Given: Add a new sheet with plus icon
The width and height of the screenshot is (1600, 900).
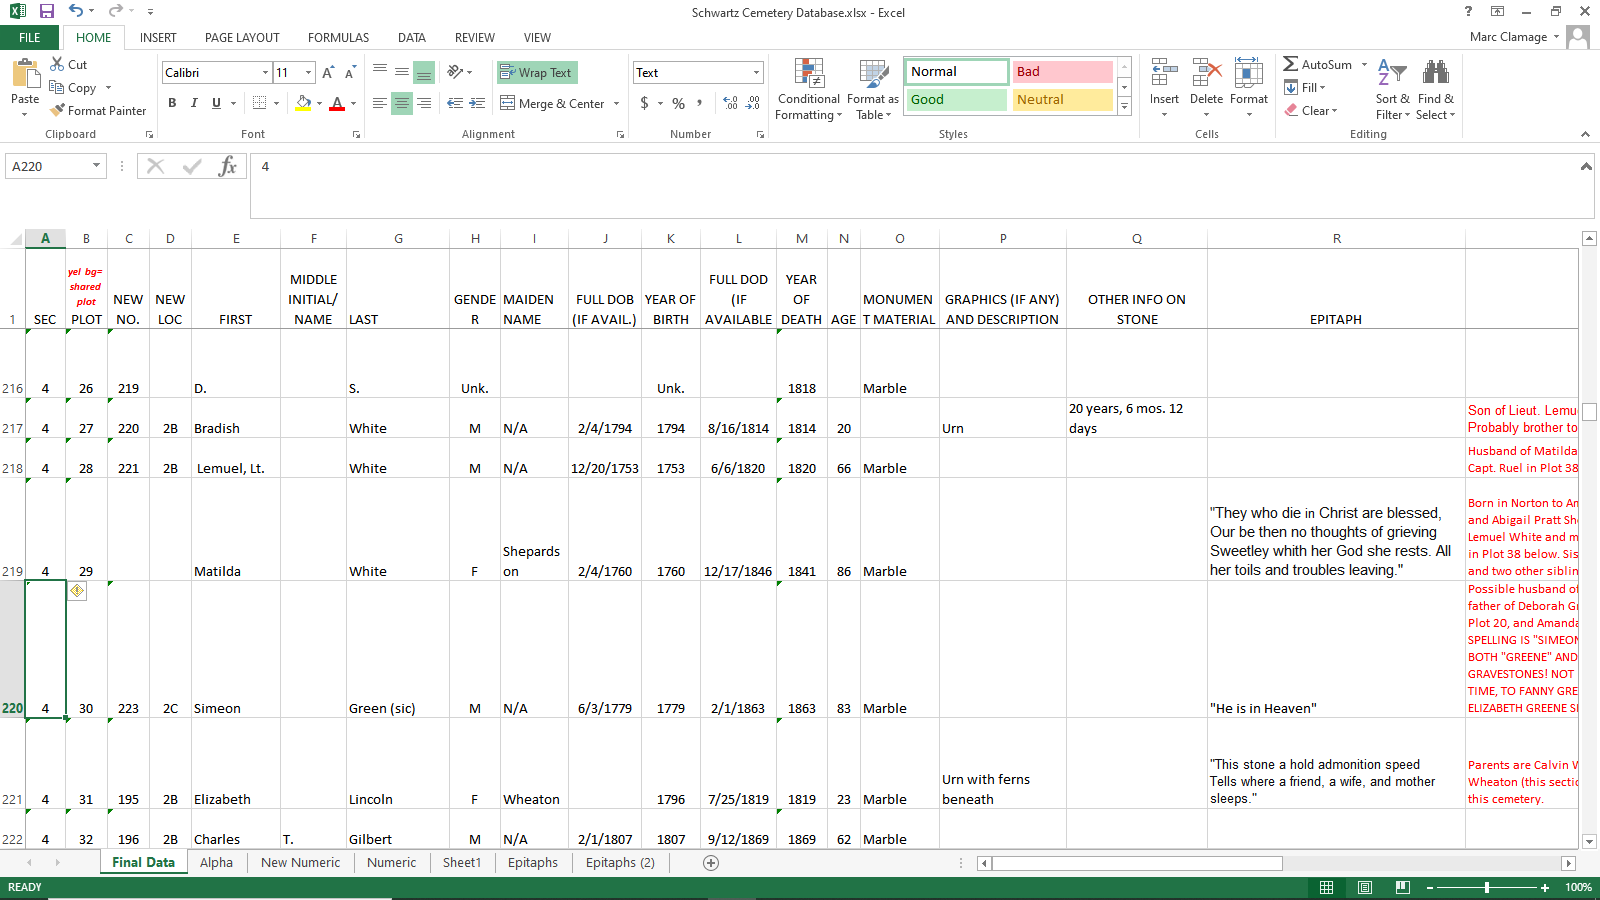Looking at the screenshot, I should [x=711, y=863].
